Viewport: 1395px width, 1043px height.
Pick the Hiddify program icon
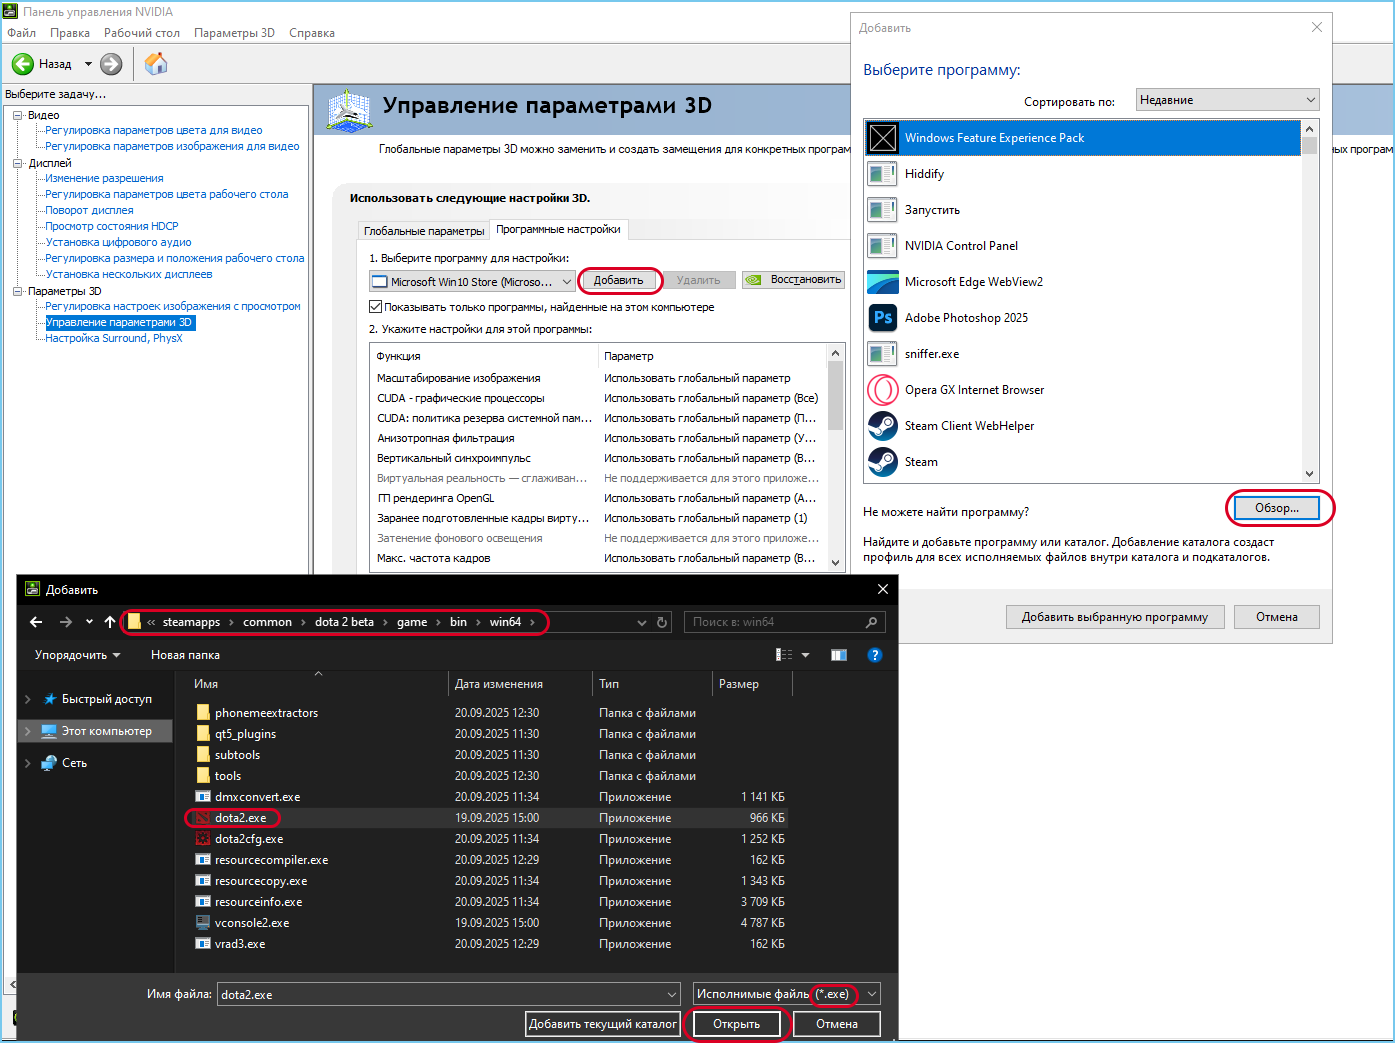click(883, 174)
